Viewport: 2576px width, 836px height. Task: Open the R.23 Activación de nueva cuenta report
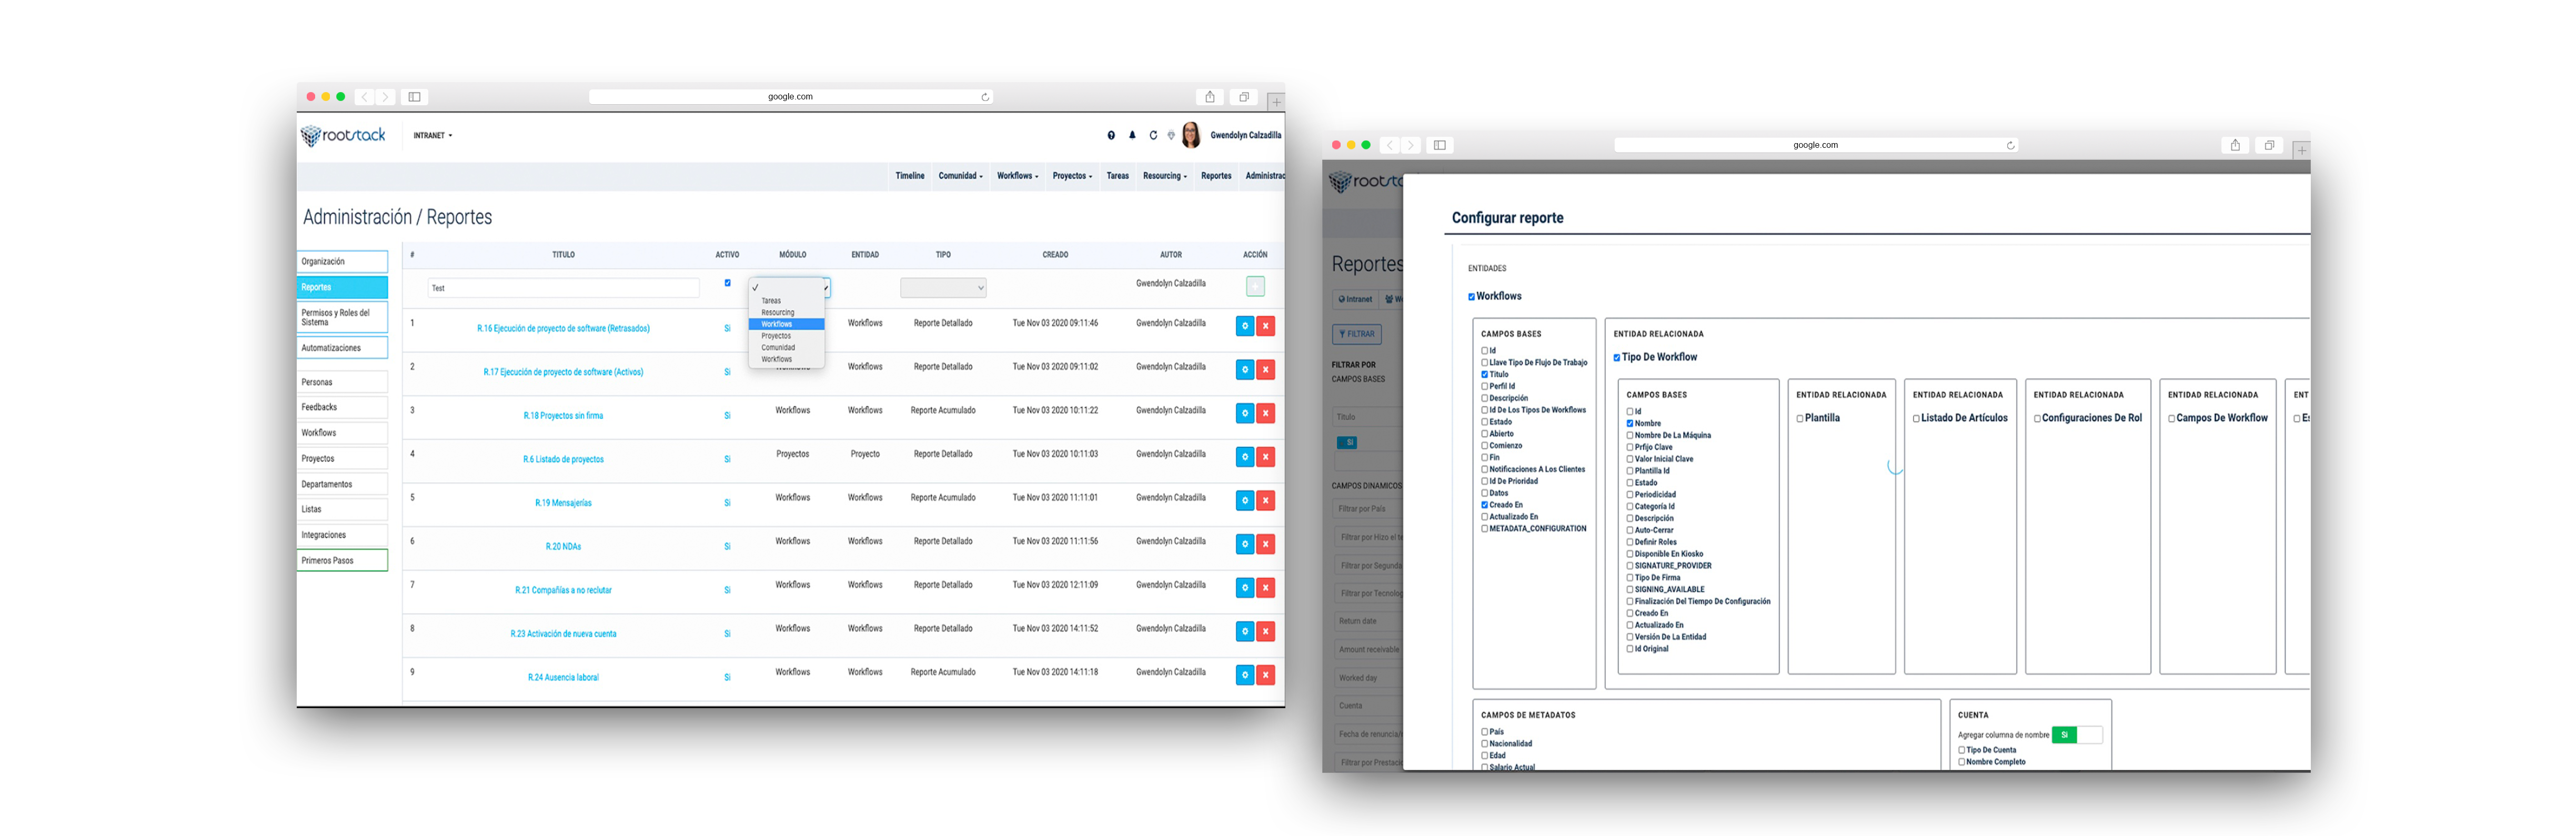pos(563,634)
